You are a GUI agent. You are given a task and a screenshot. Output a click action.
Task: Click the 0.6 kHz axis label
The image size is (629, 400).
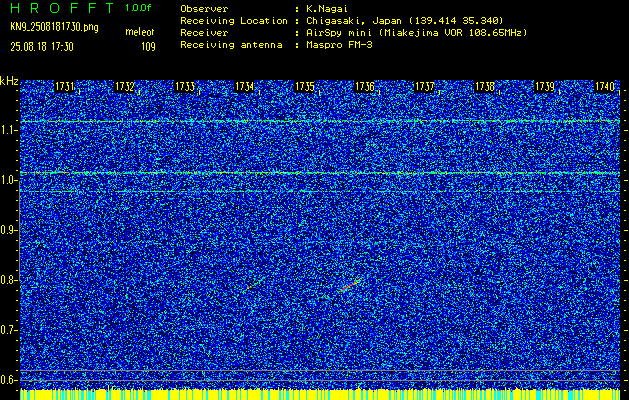point(7,380)
